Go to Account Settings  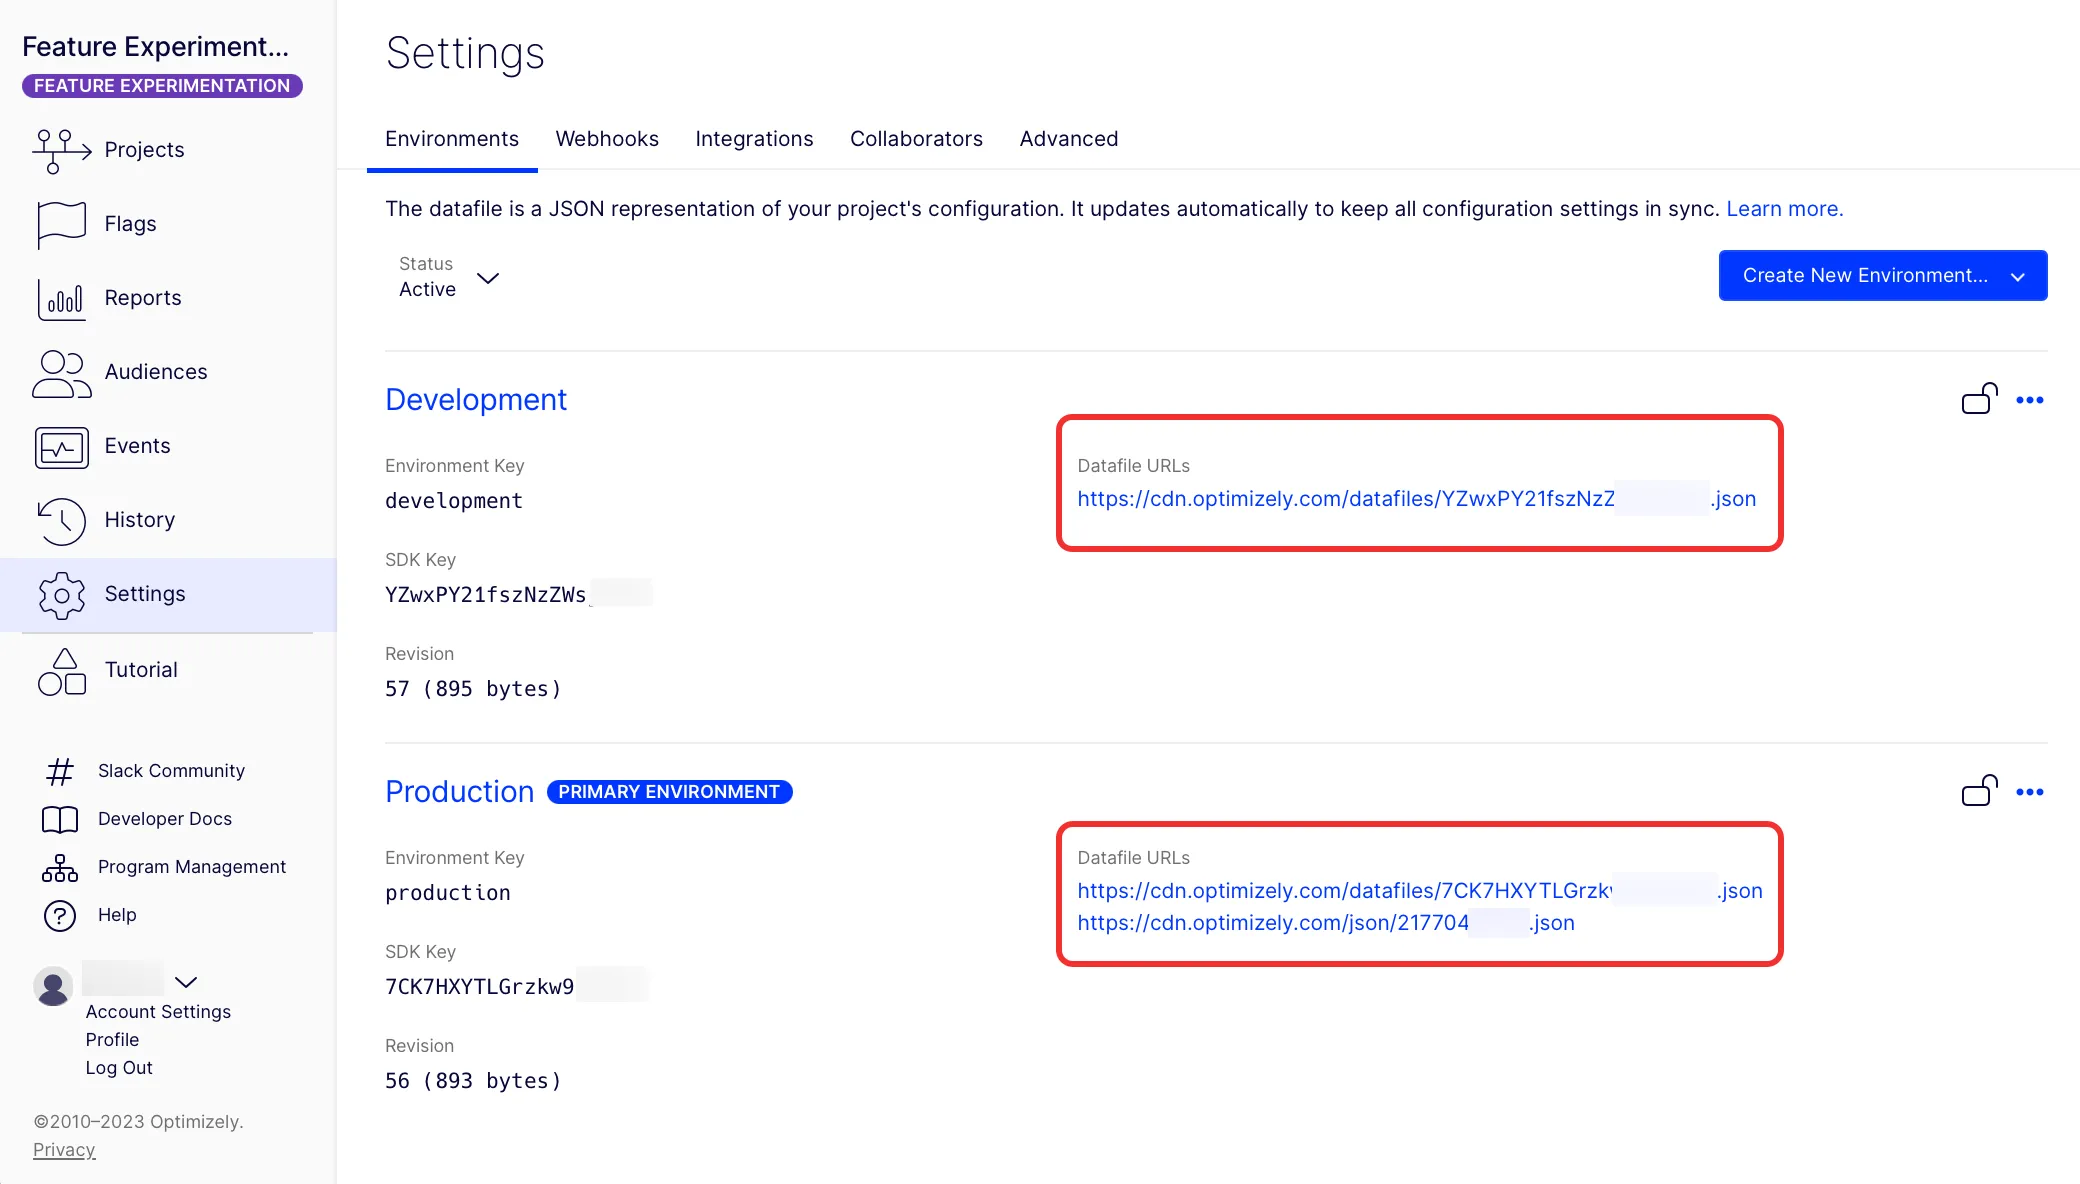pyautogui.click(x=158, y=1012)
